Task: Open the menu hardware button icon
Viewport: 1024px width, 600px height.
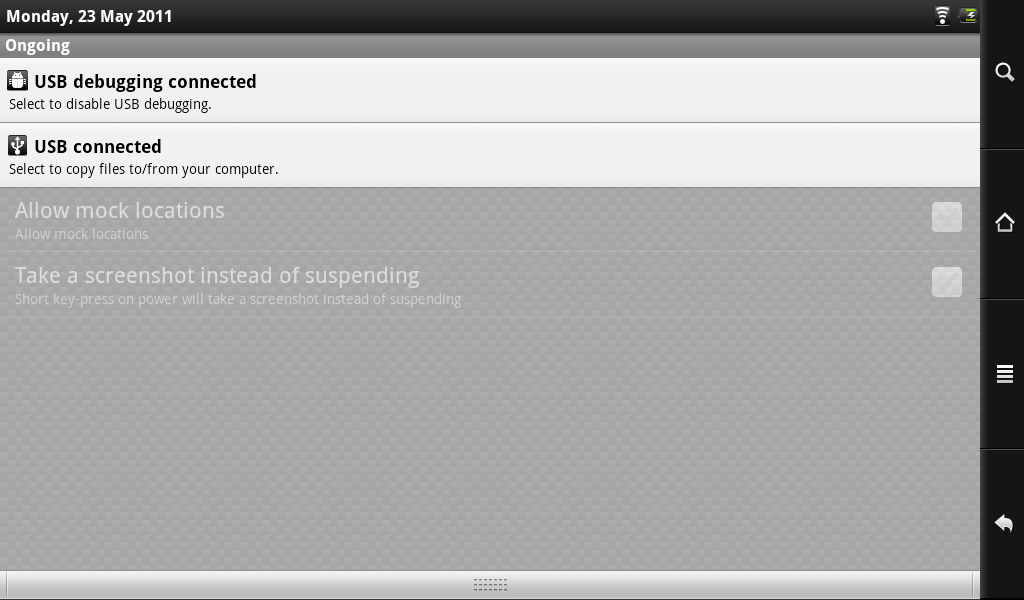Action: pyautogui.click(x=1004, y=373)
